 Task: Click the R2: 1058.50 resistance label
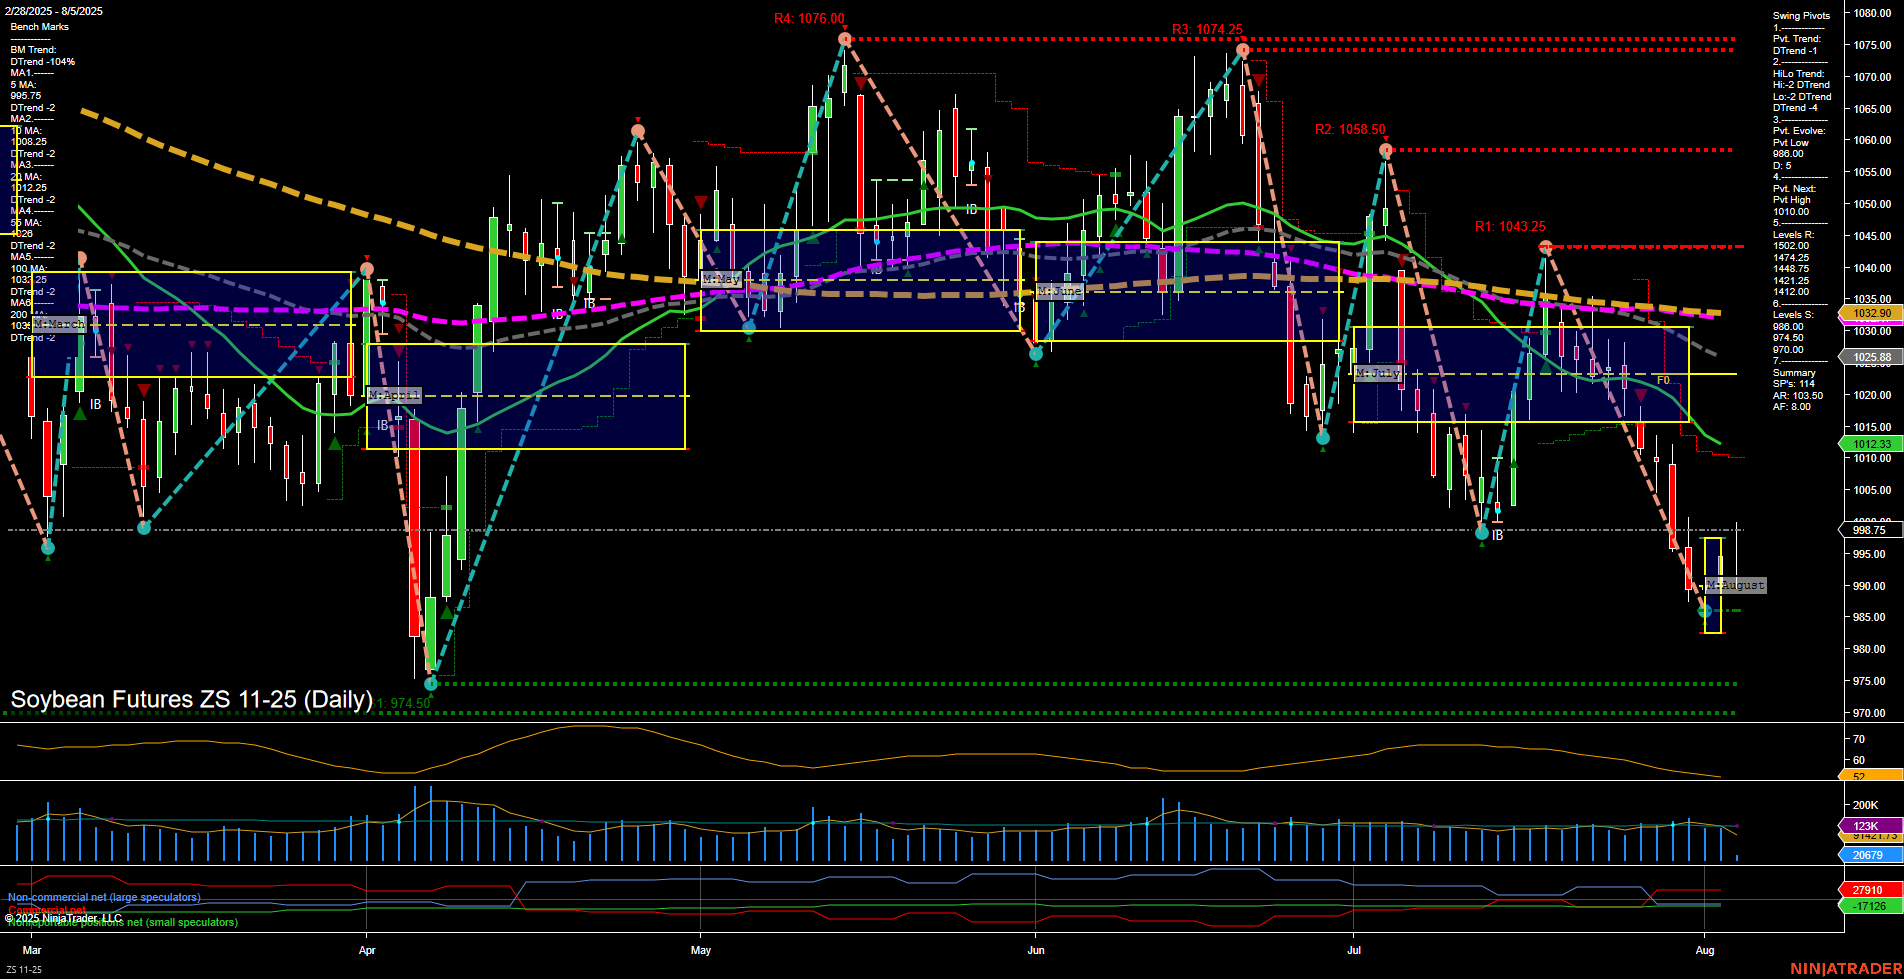pyautogui.click(x=1351, y=128)
